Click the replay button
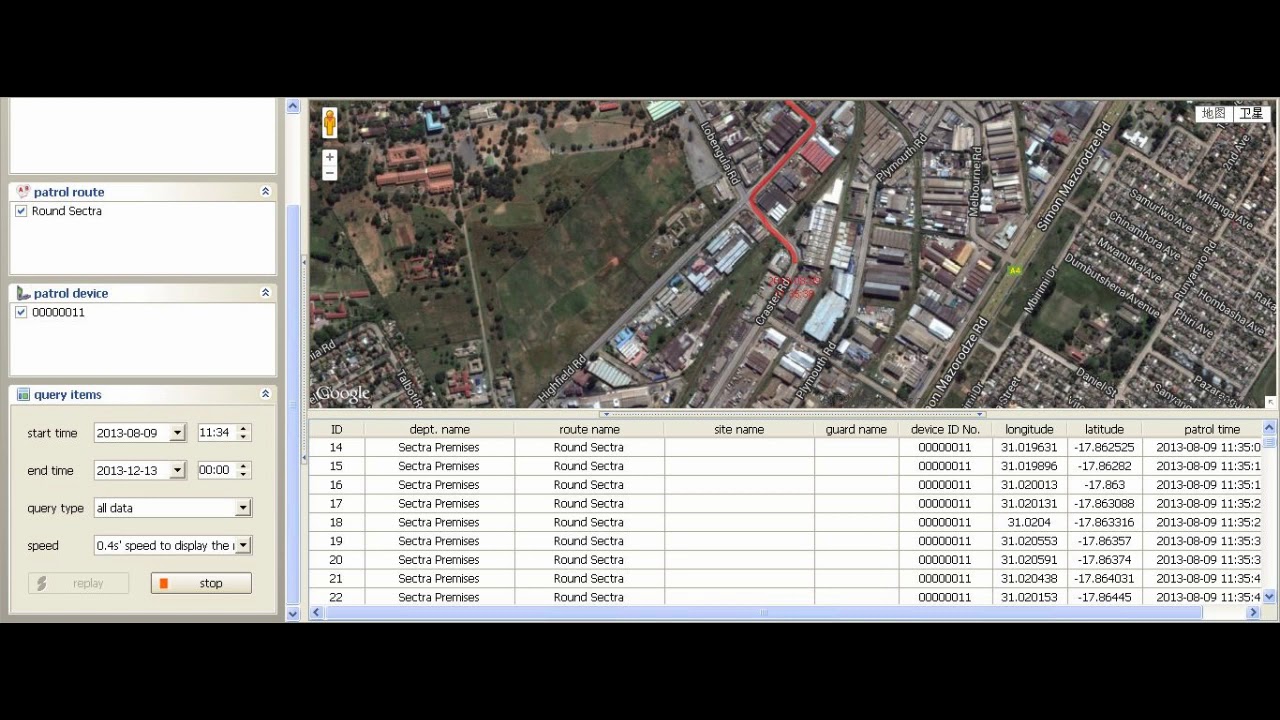Screen dimensions: 1280x720 [78, 583]
